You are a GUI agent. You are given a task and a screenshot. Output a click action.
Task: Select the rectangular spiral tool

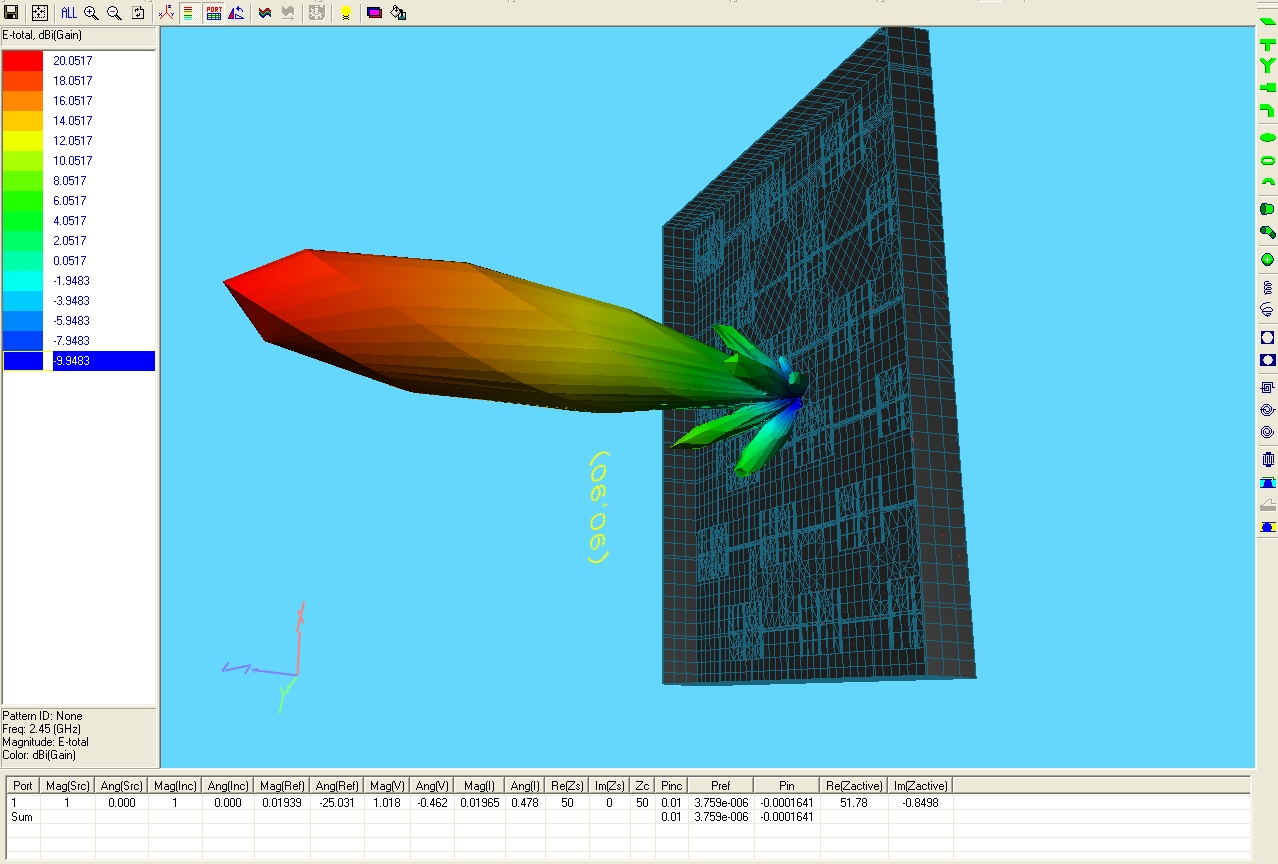coord(1267,387)
